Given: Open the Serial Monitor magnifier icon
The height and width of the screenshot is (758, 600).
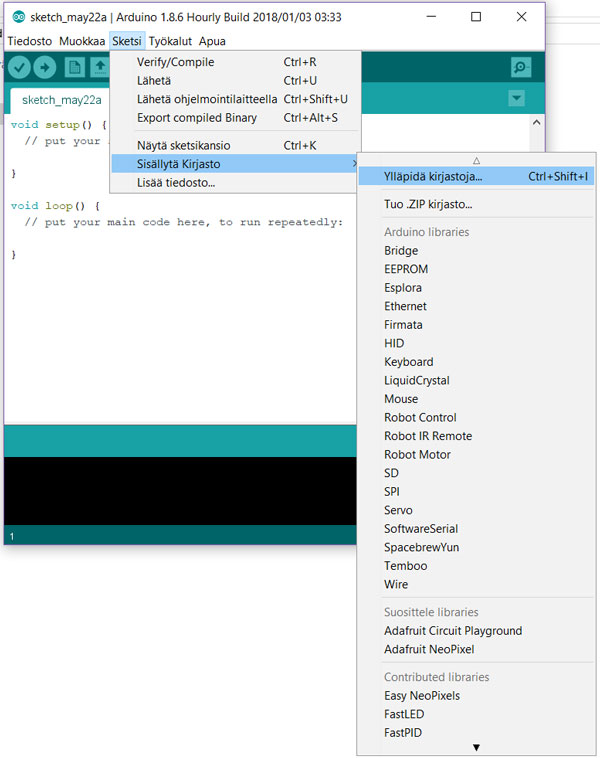Looking at the screenshot, I should tap(520, 67).
